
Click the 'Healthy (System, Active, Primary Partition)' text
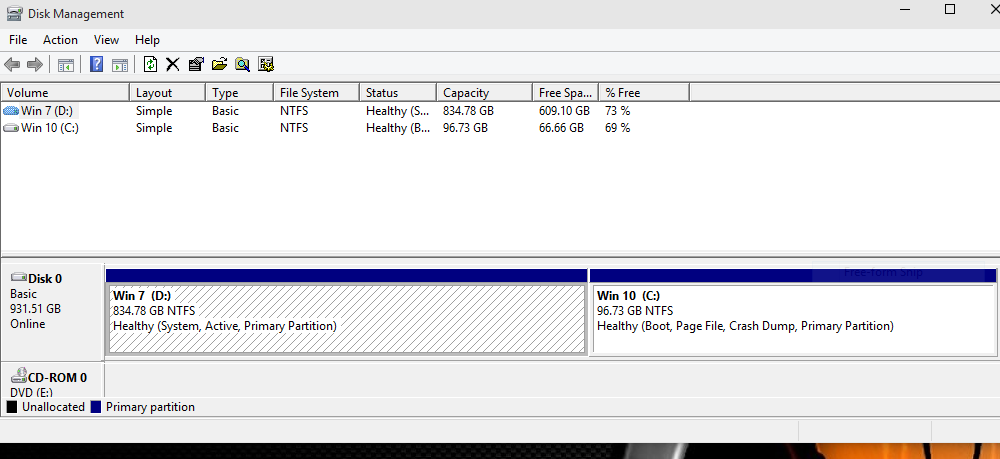tap(224, 326)
